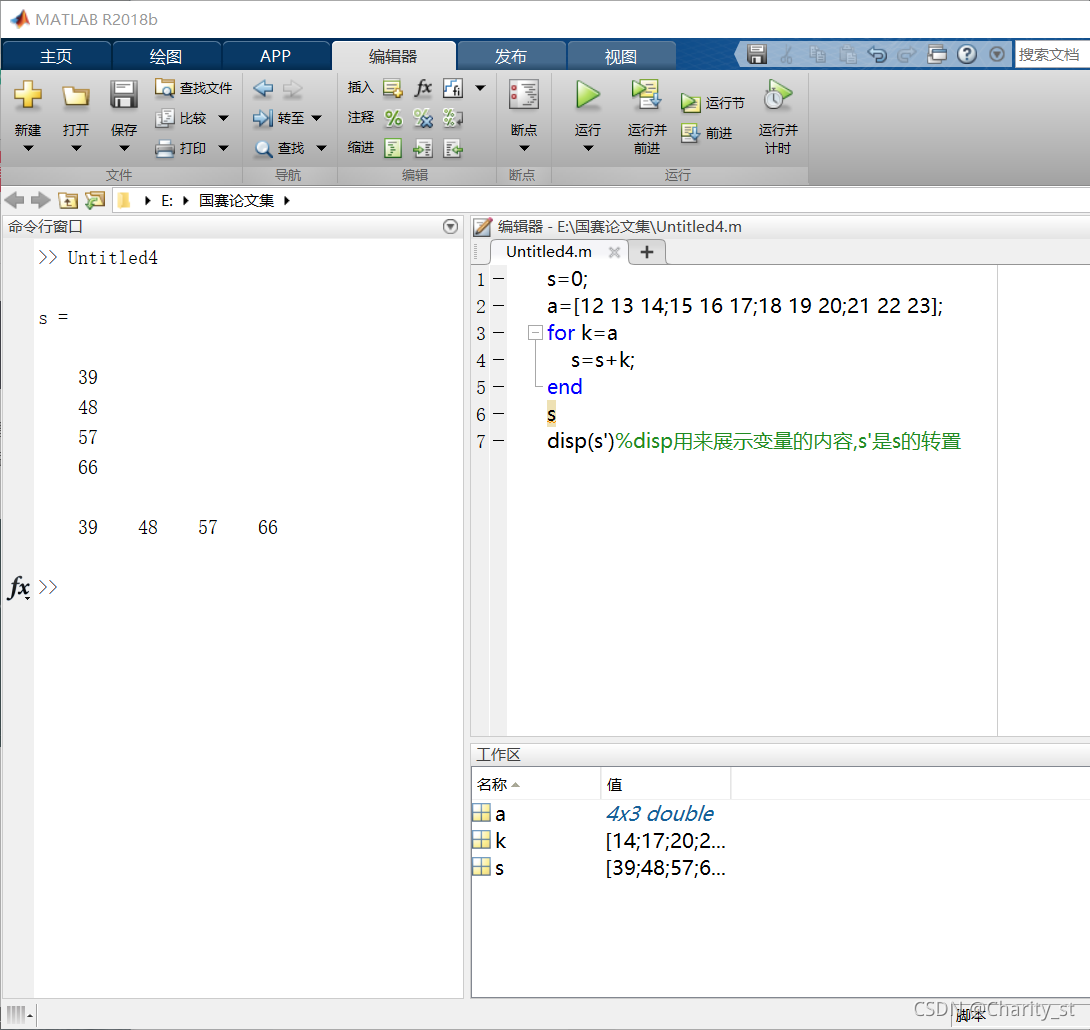Switch to the Publish tab 发布
The image size is (1090, 1030).
[511, 56]
